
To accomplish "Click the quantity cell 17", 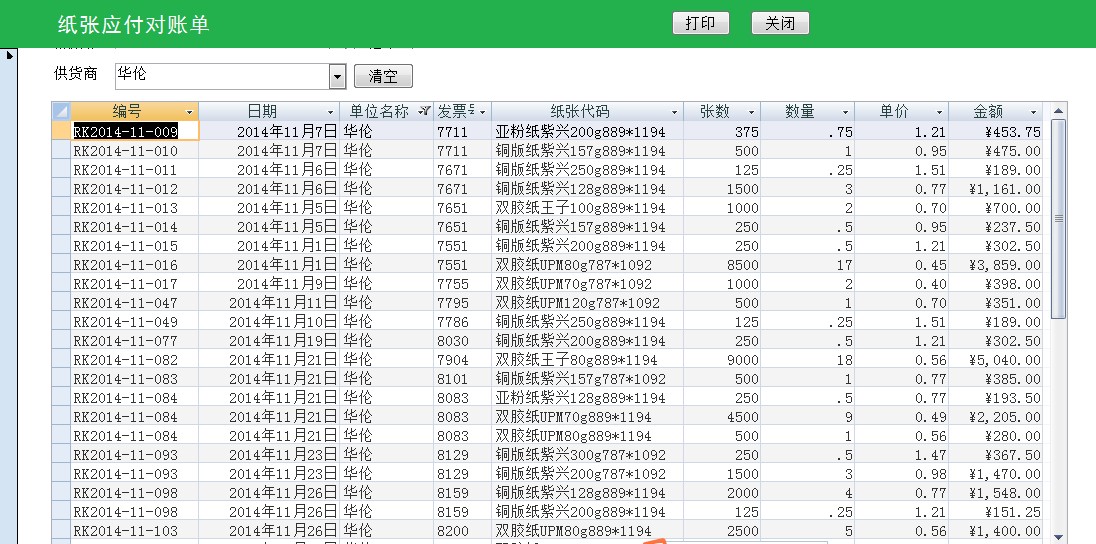I will (x=807, y=265).
